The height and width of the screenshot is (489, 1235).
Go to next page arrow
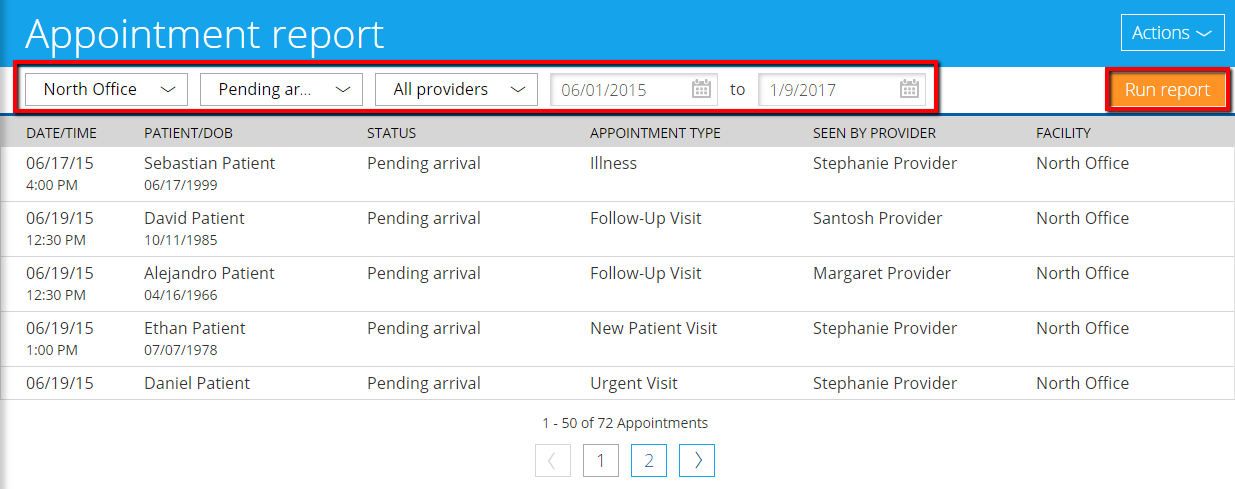pyautogui.click(x=697, y=460)
